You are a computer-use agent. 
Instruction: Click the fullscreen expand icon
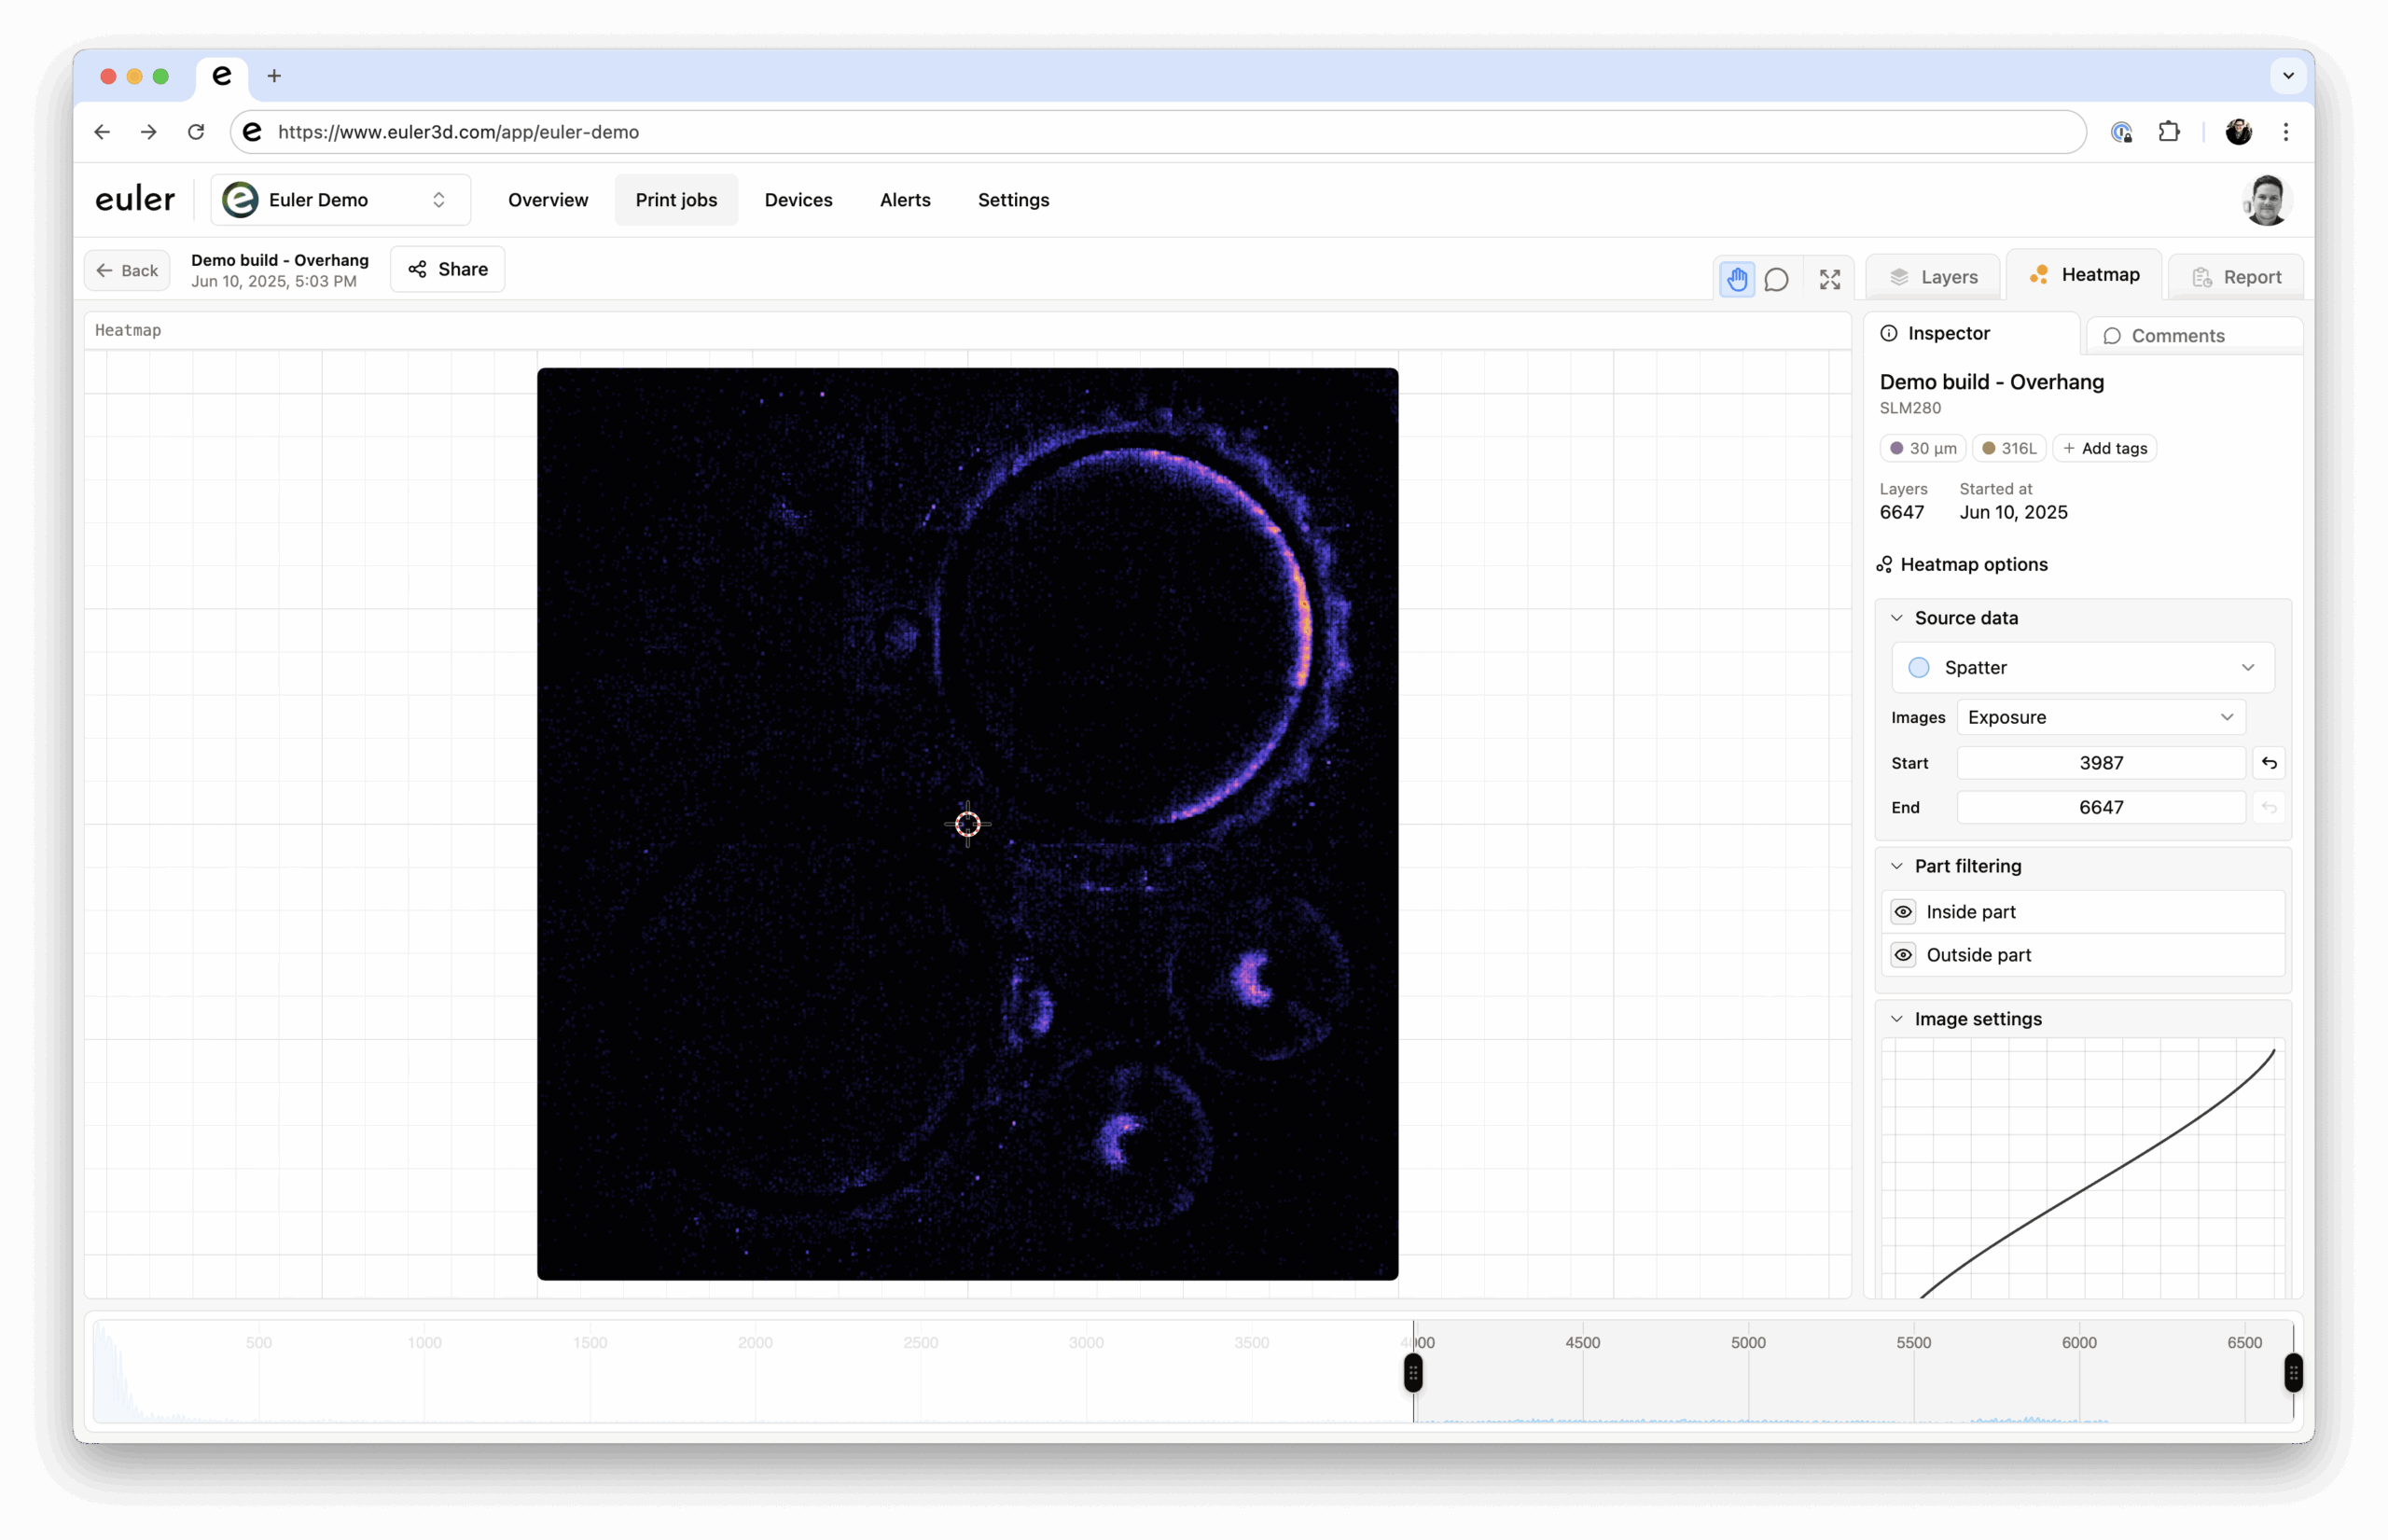click(1829, 279)
